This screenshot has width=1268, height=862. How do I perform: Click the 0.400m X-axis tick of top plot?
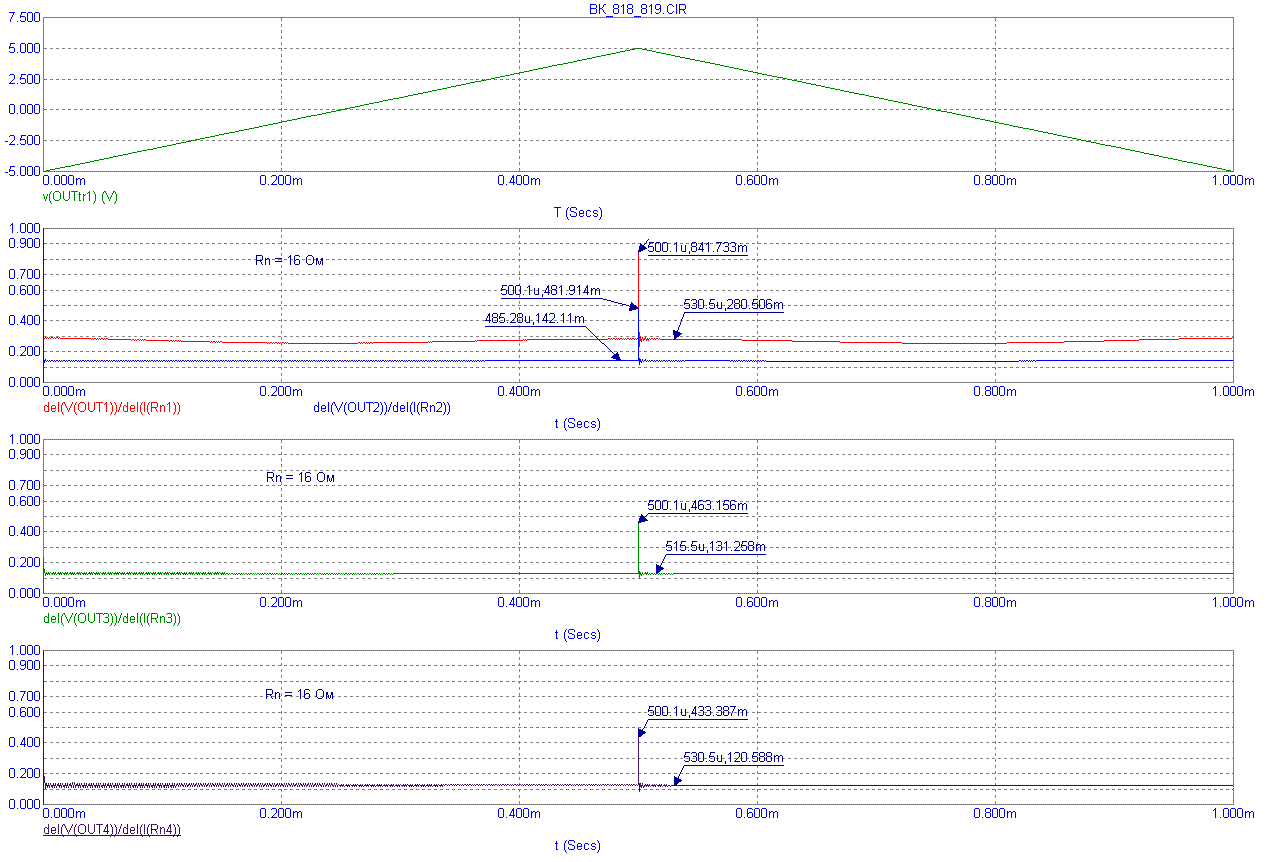(519, 180)
